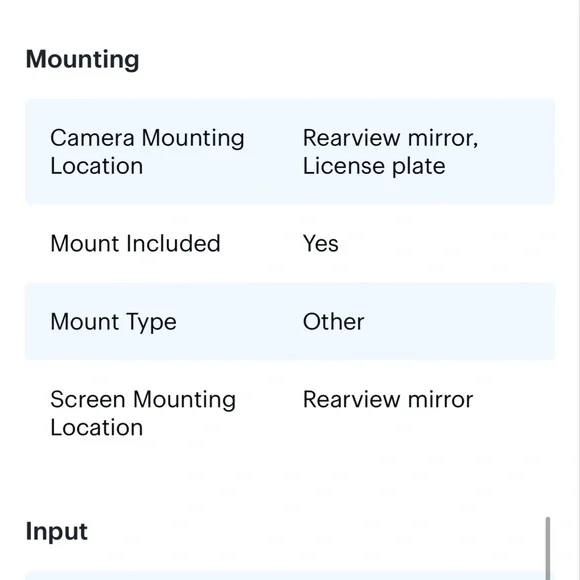Click the "Rearview mirror," text in the camera row
580x580 pixels.
(391, 138)
